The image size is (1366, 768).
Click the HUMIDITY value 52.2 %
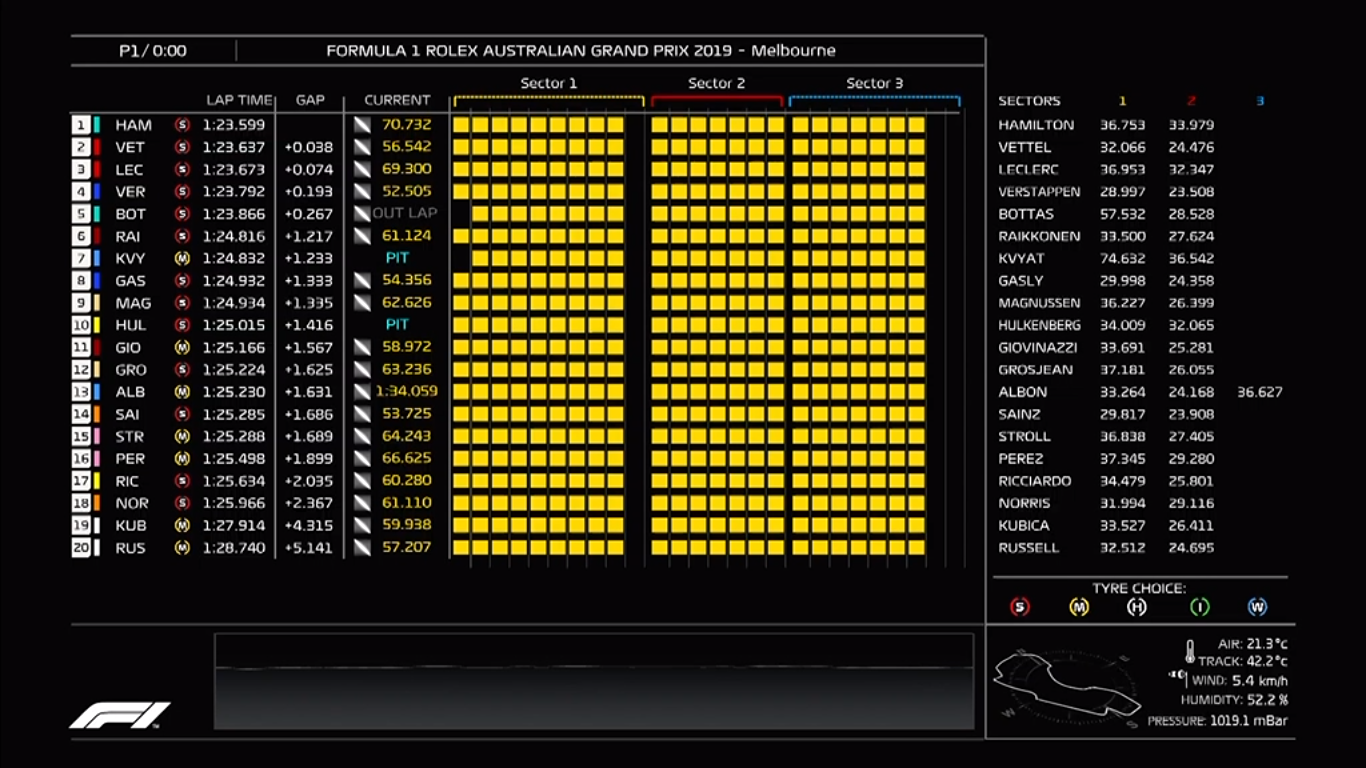(x=1267, y=700)
